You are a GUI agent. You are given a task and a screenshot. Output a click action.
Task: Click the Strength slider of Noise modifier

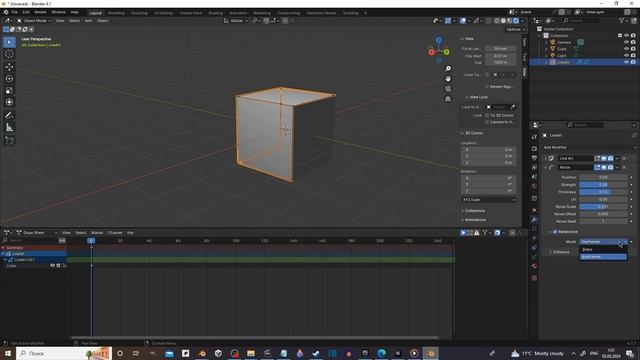point(603,184)
